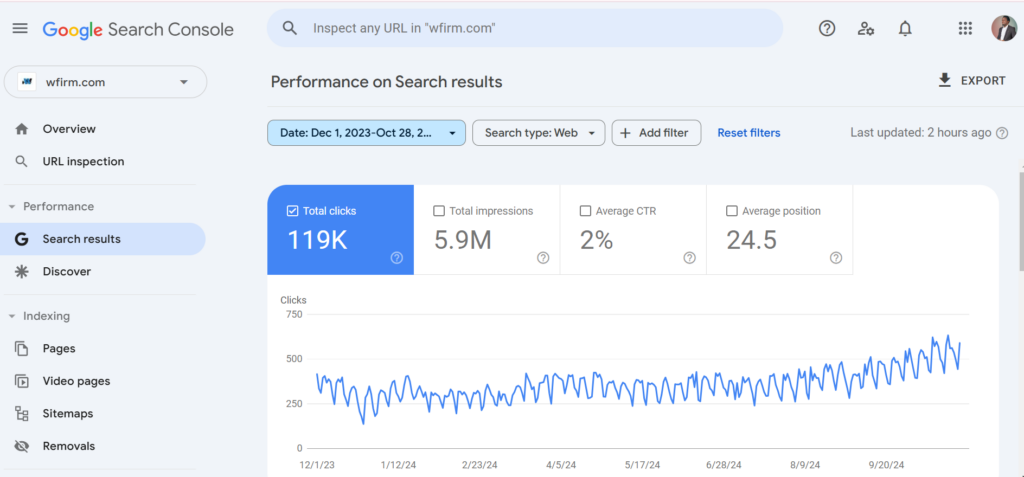This screenshot has height=477, width=1024.
Task: Click the Add filter button
Action: point(656,133)
